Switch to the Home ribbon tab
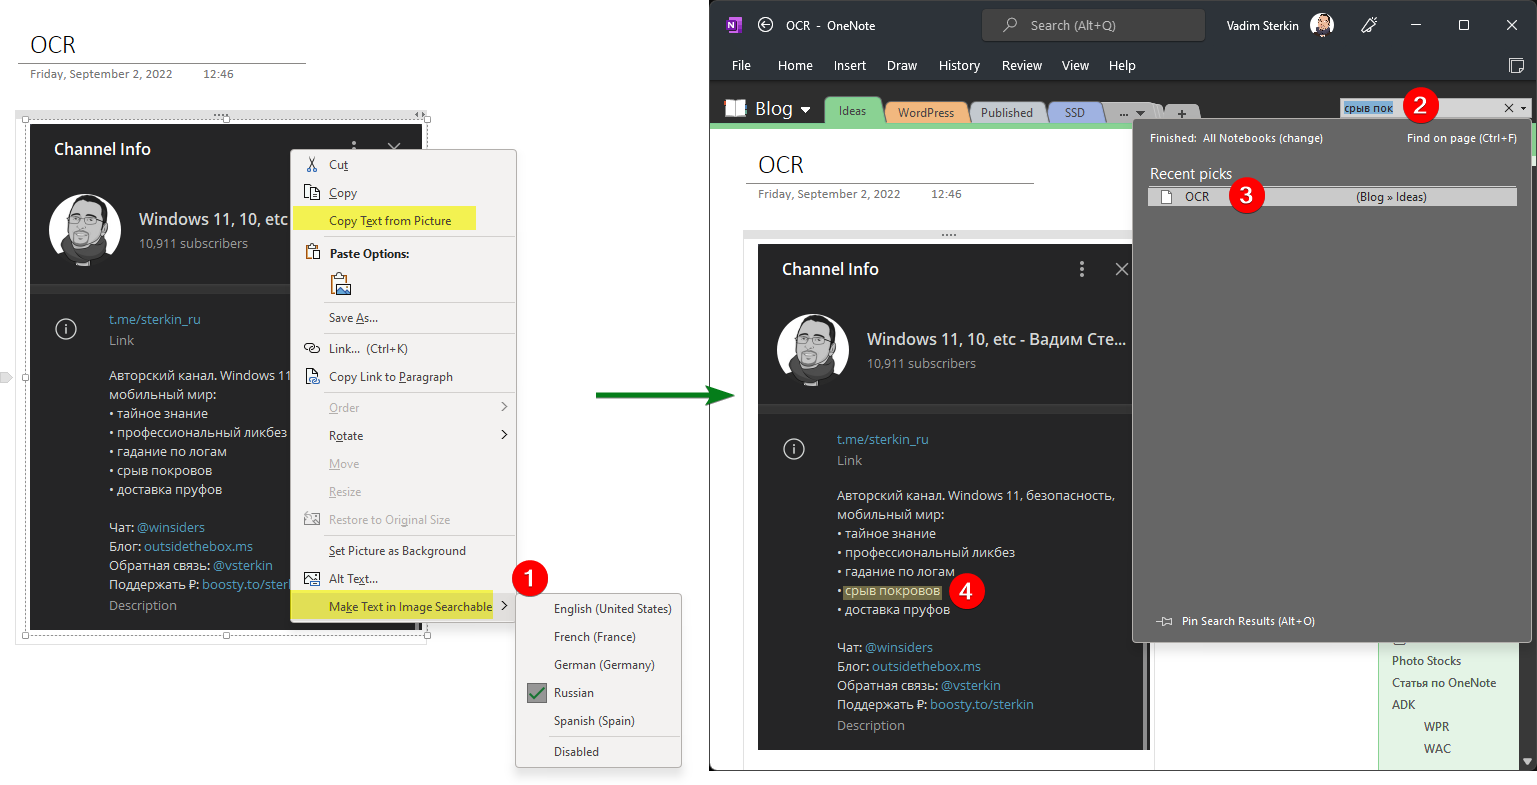 coord(795,65)
